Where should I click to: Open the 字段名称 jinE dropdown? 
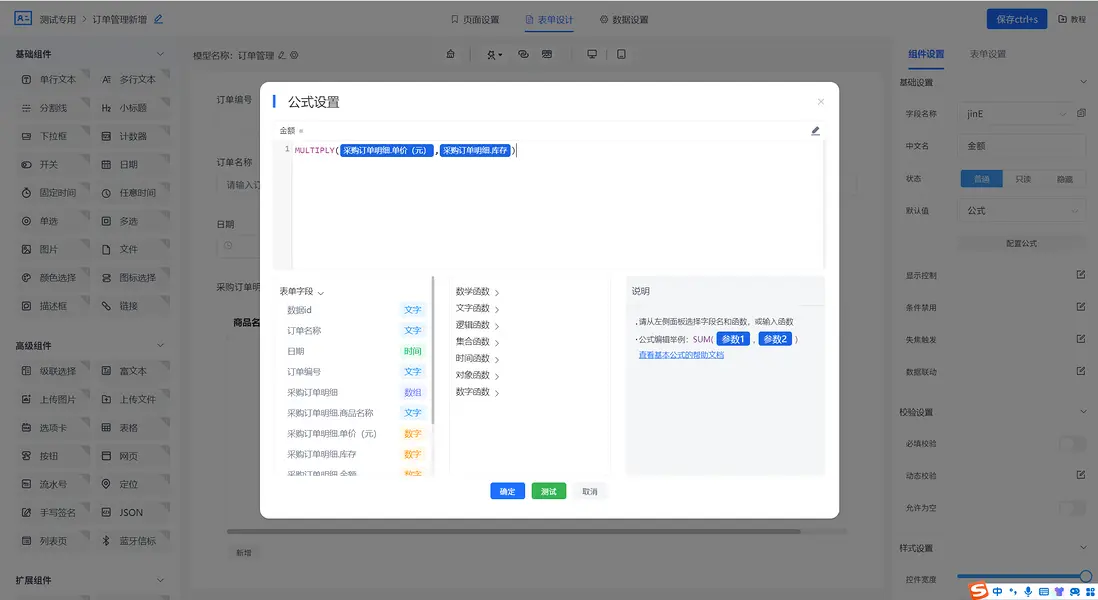1015,113
